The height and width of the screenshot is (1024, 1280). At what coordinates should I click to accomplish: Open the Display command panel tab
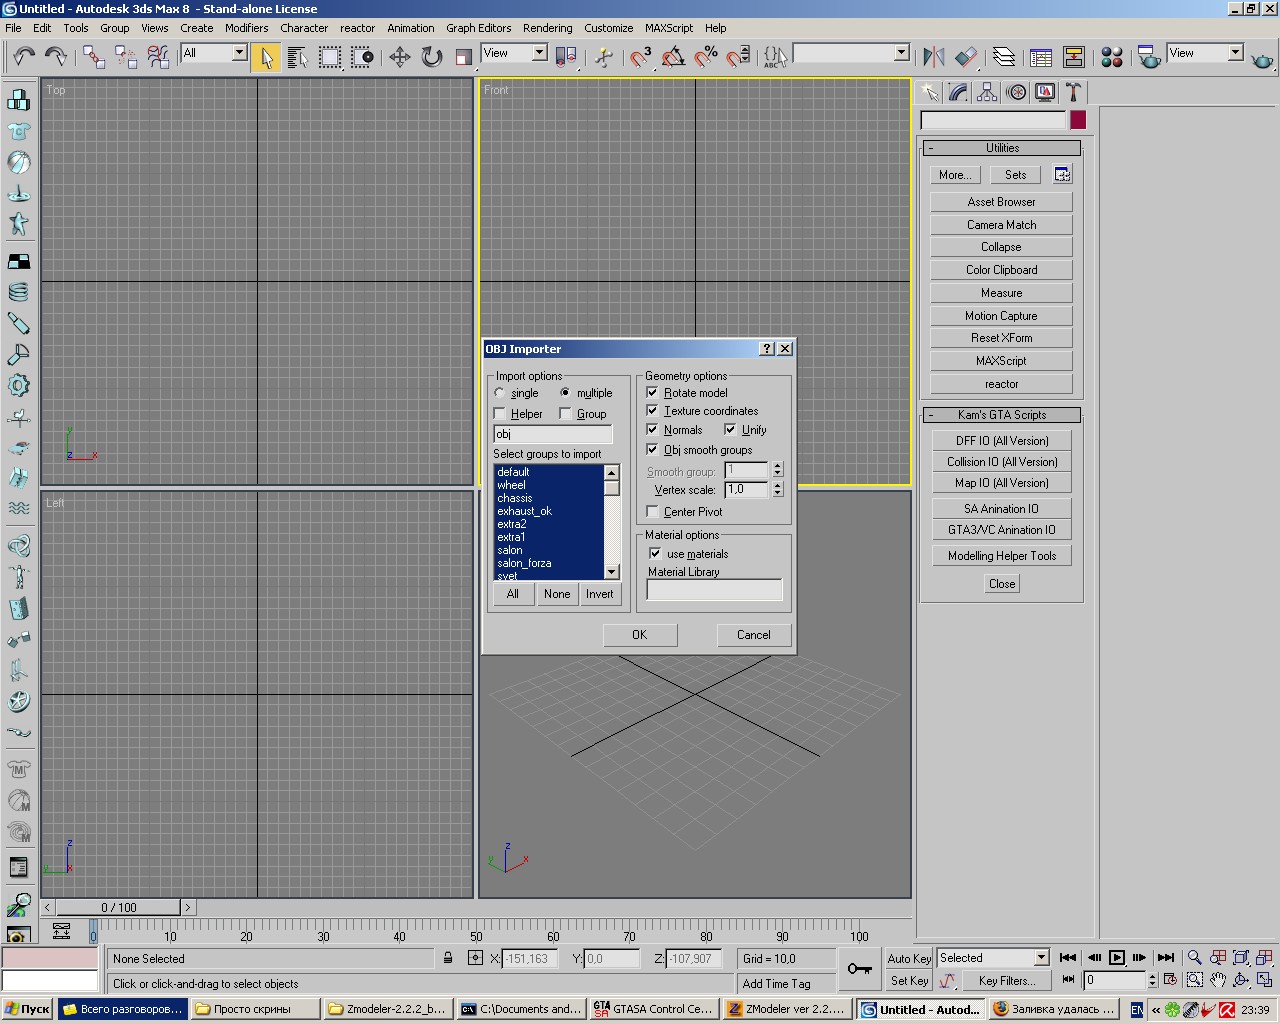1045,92
